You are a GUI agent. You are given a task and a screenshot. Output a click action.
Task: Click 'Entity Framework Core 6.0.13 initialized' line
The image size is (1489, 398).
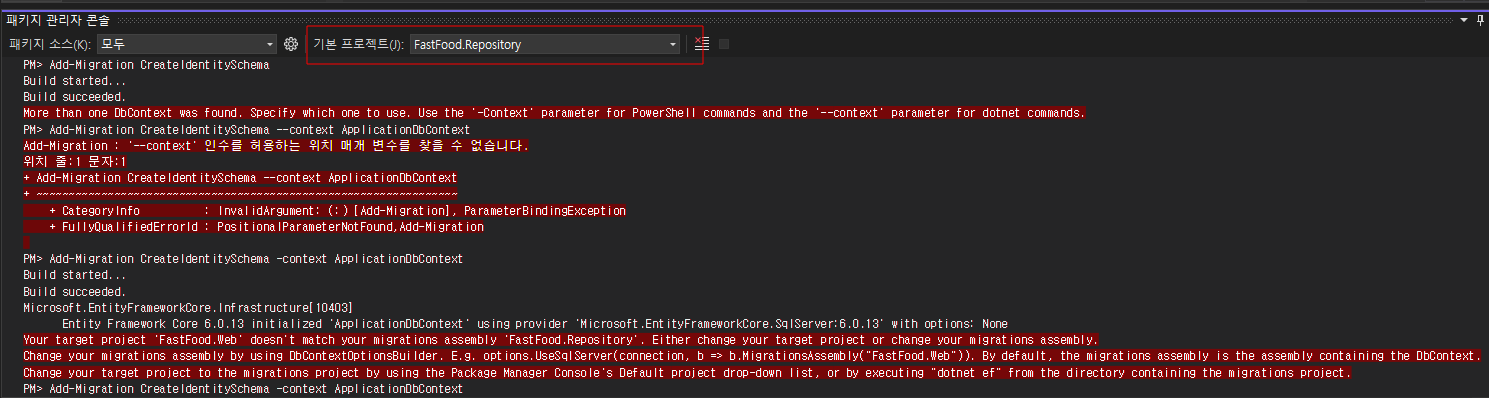point(535,324)
